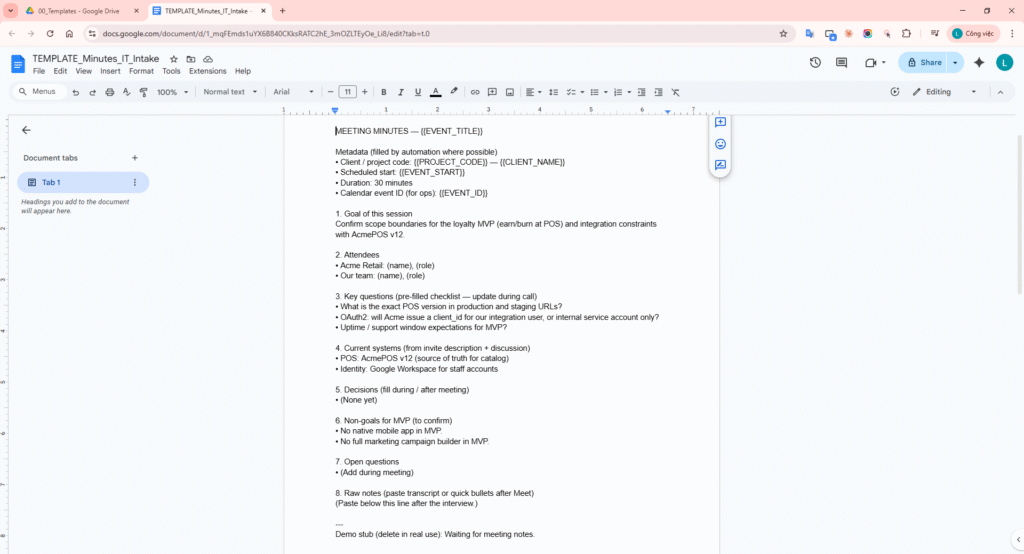Add emoji reaction from side panel
Image resolution: width=1024 pixels, height=554 pixels.
(x=720, y=144)
